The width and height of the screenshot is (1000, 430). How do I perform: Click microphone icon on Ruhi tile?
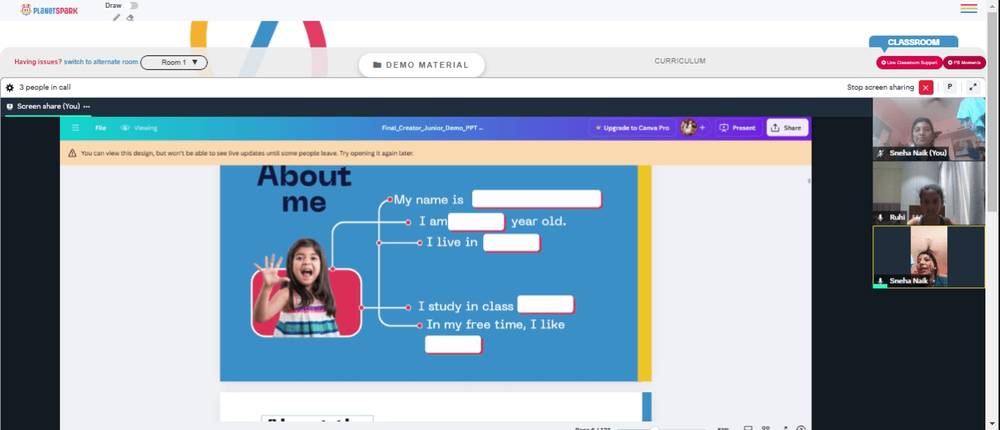(x=881, y=218)
